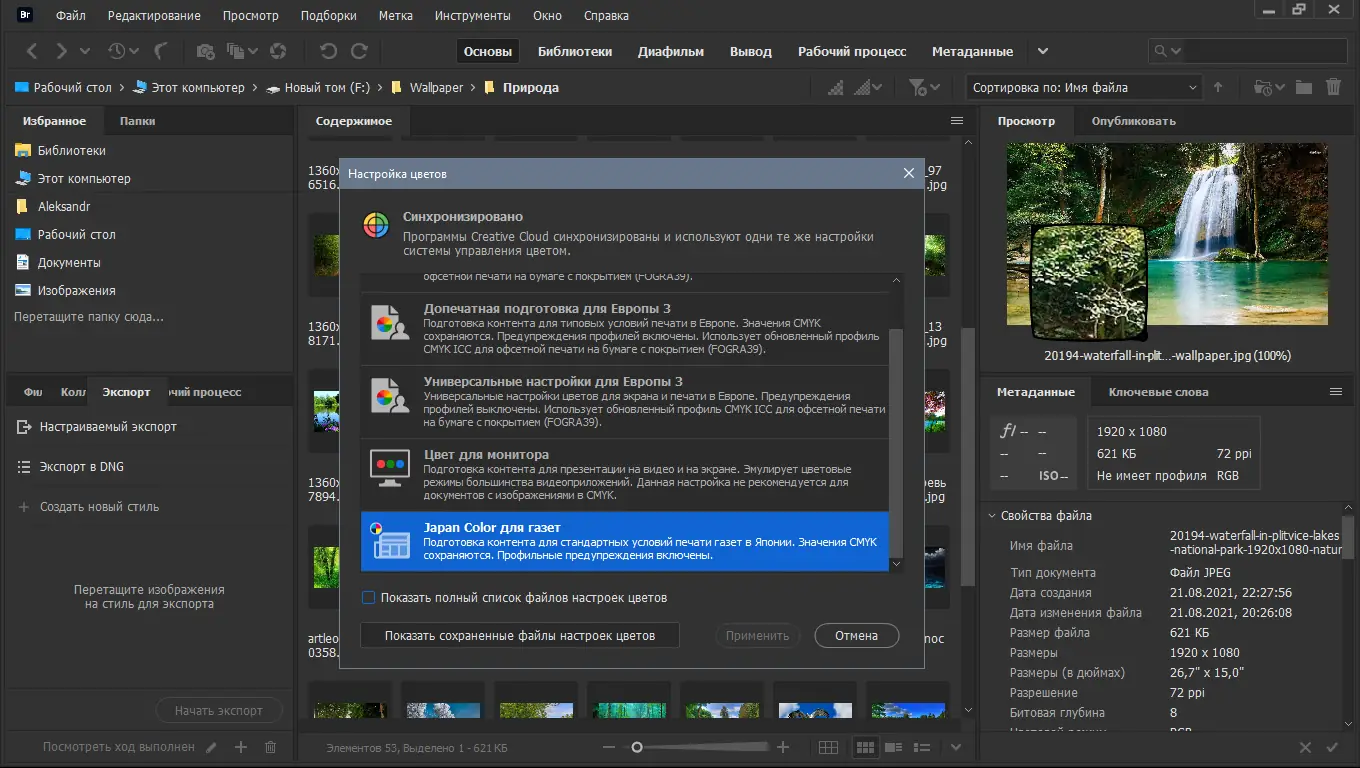The image size is (1360, 768).
Task: Cancel the color settings dialog via Отмена
Action: (x=856, y=635)
